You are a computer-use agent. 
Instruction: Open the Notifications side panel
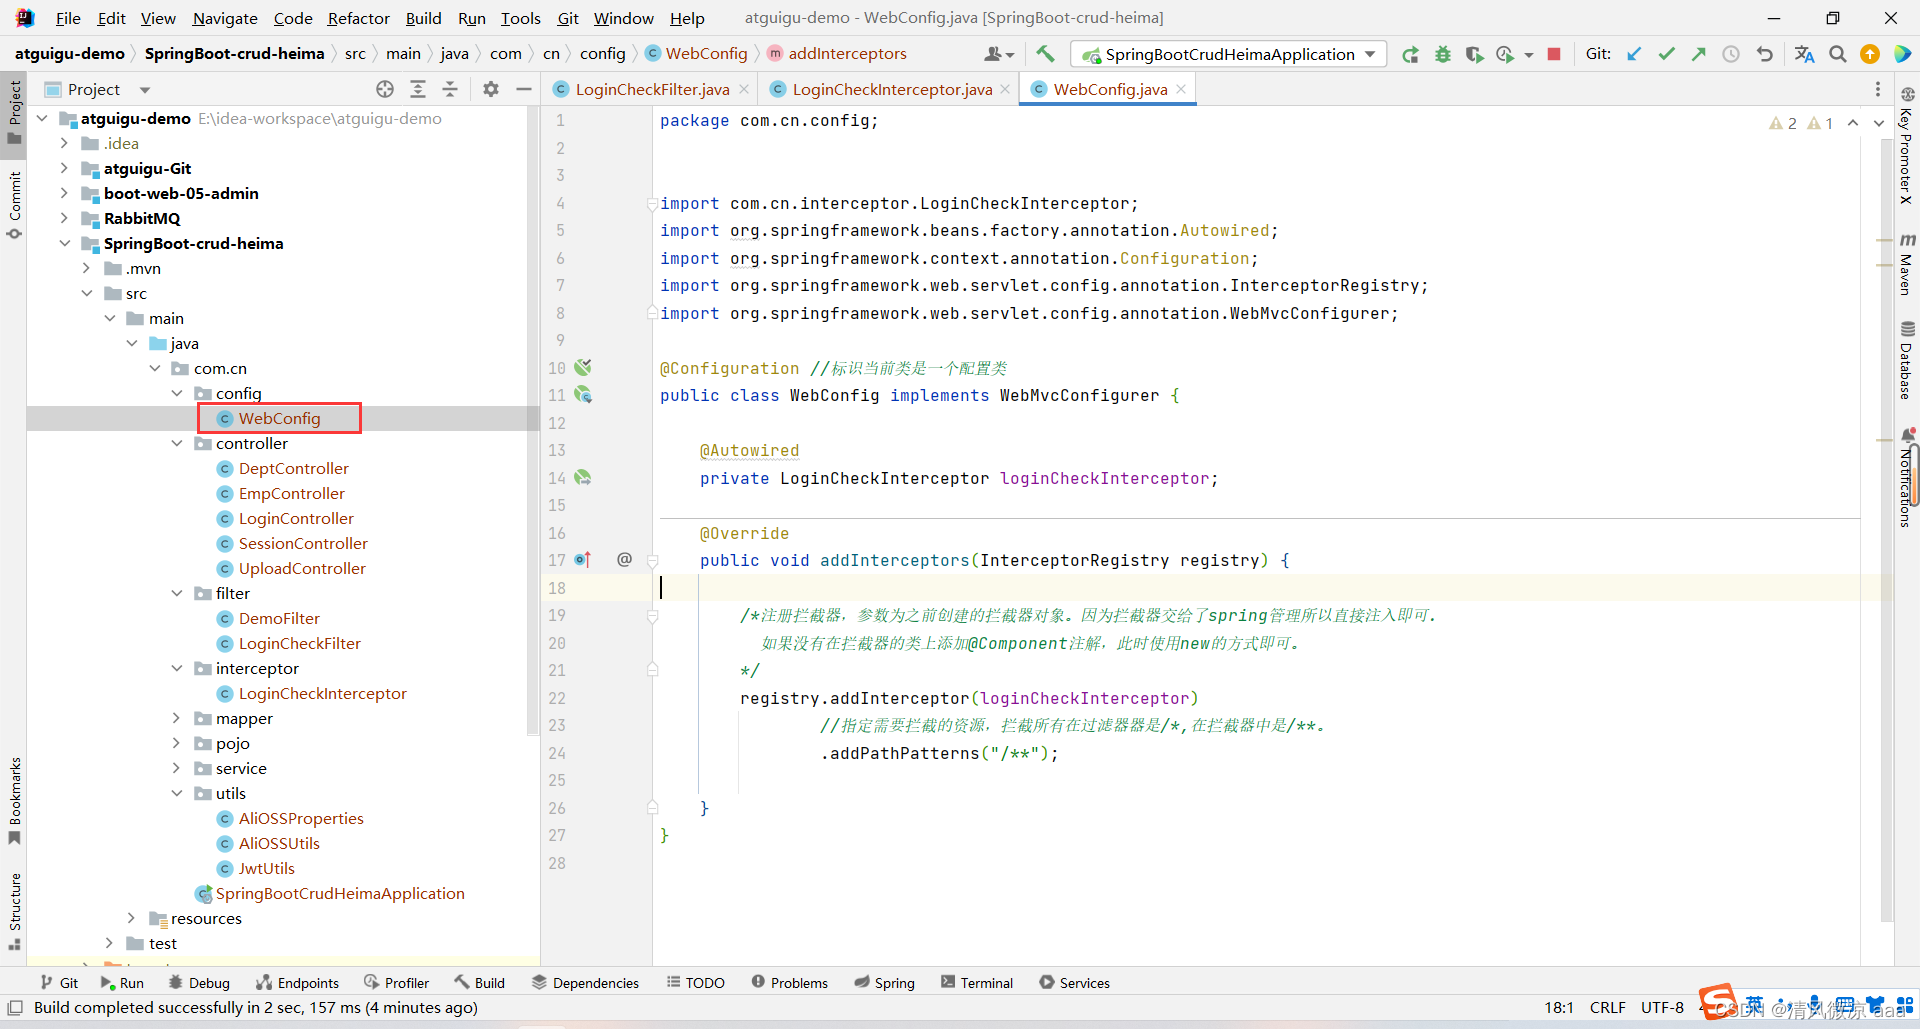(1907, 478)
